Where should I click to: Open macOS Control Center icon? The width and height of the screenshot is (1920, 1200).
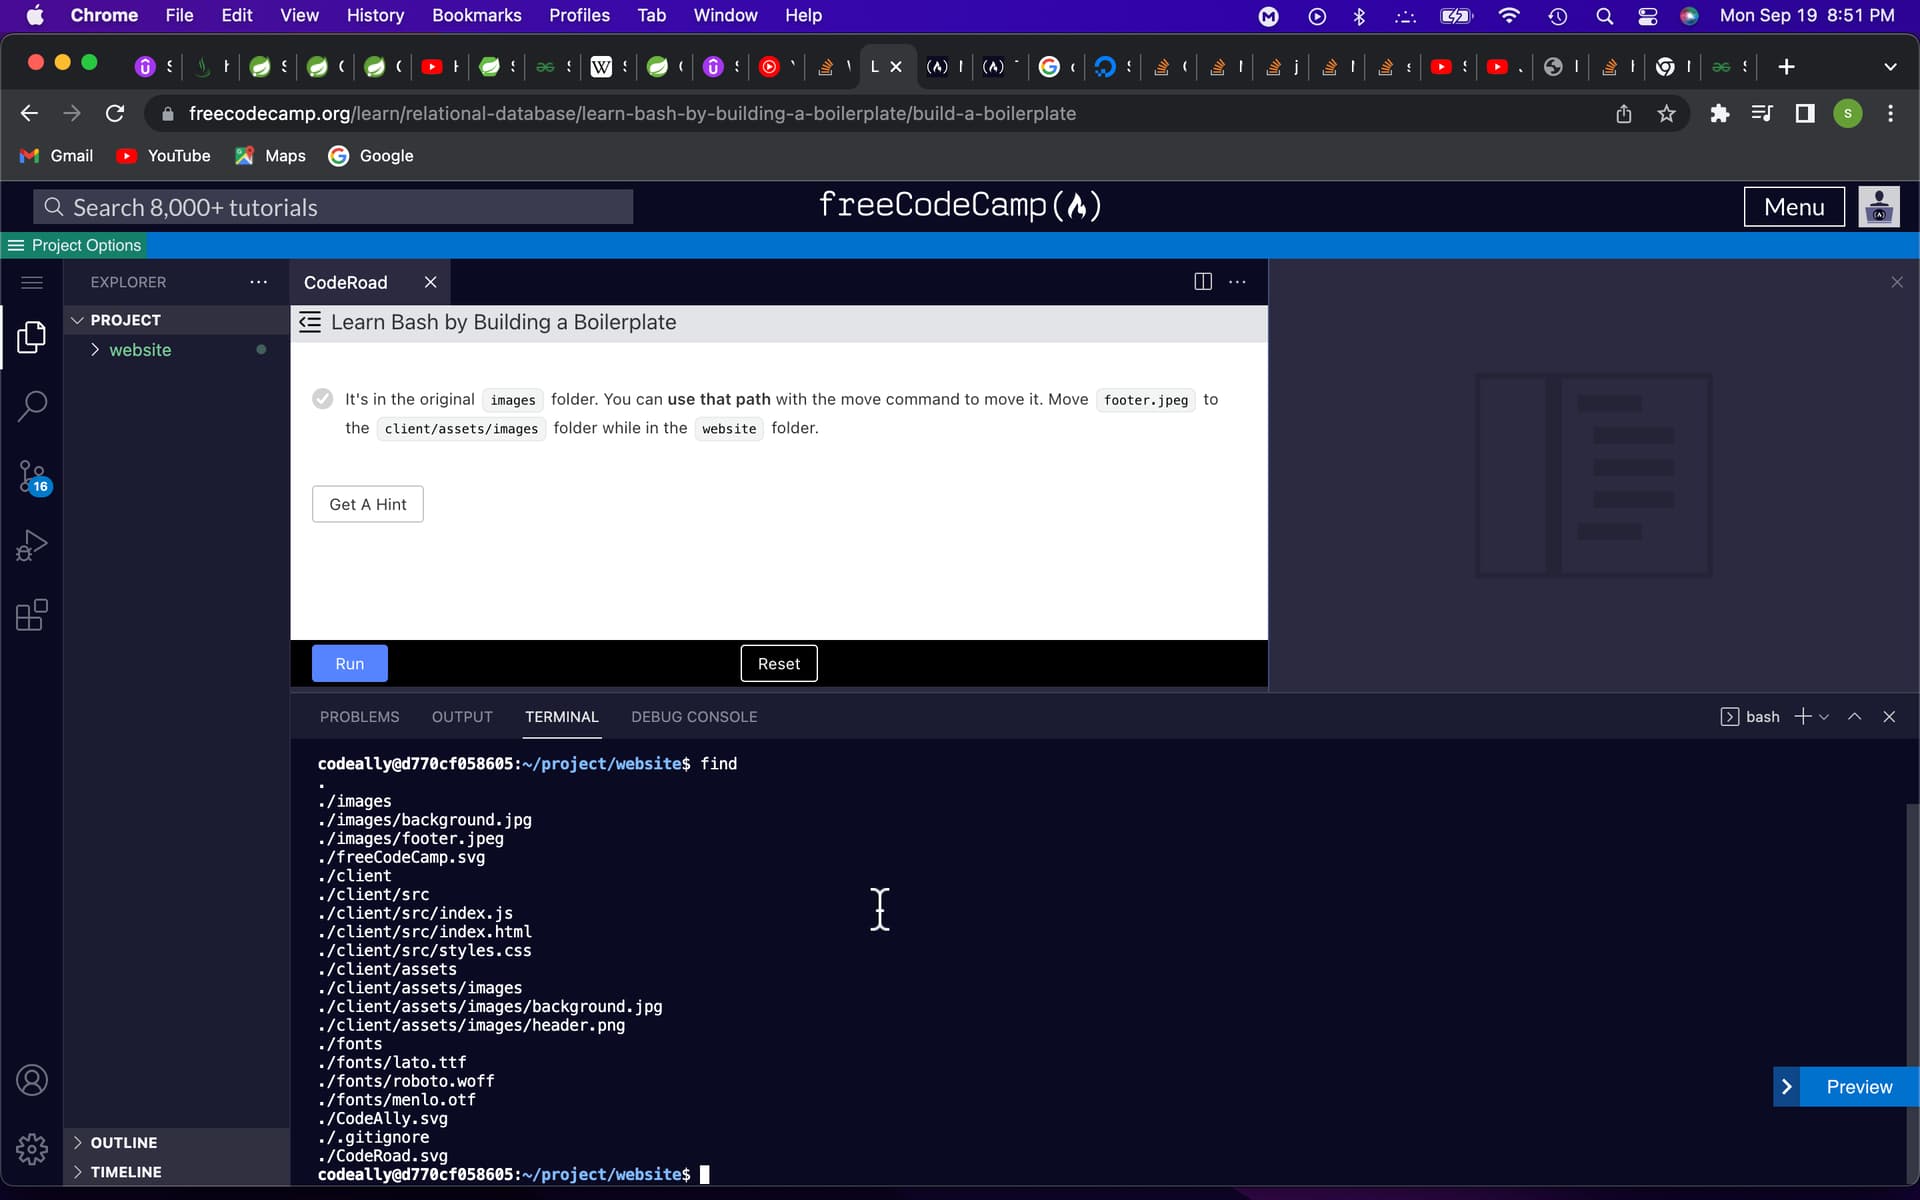pos(1648,16)
